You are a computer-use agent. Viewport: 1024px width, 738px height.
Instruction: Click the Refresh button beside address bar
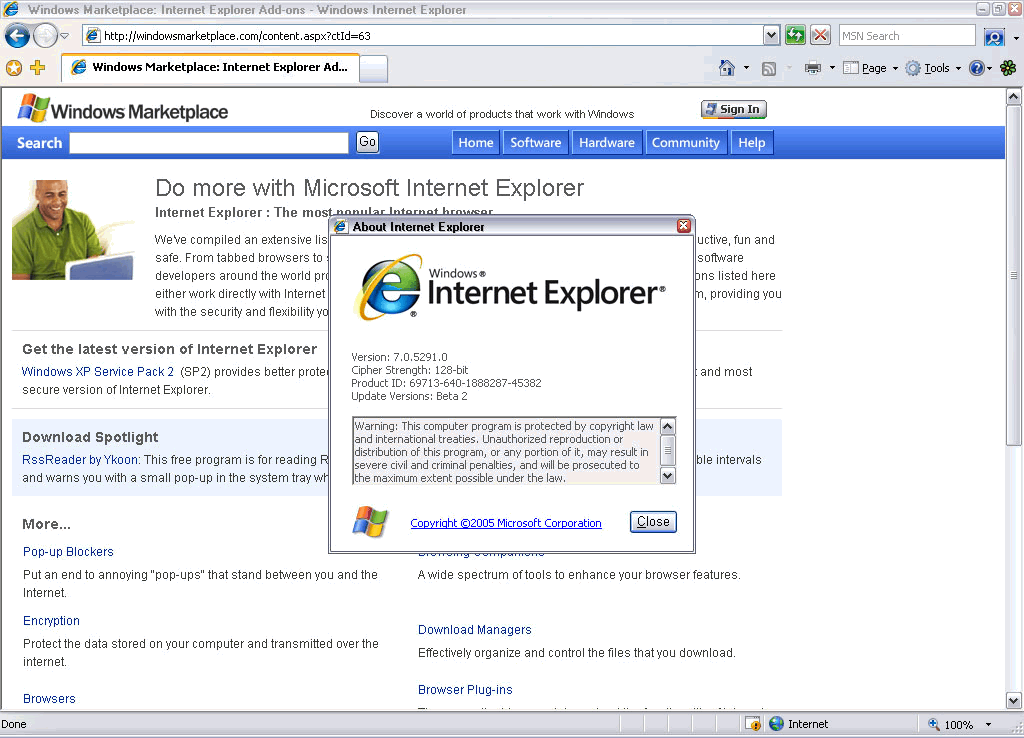tap(795, 35)
